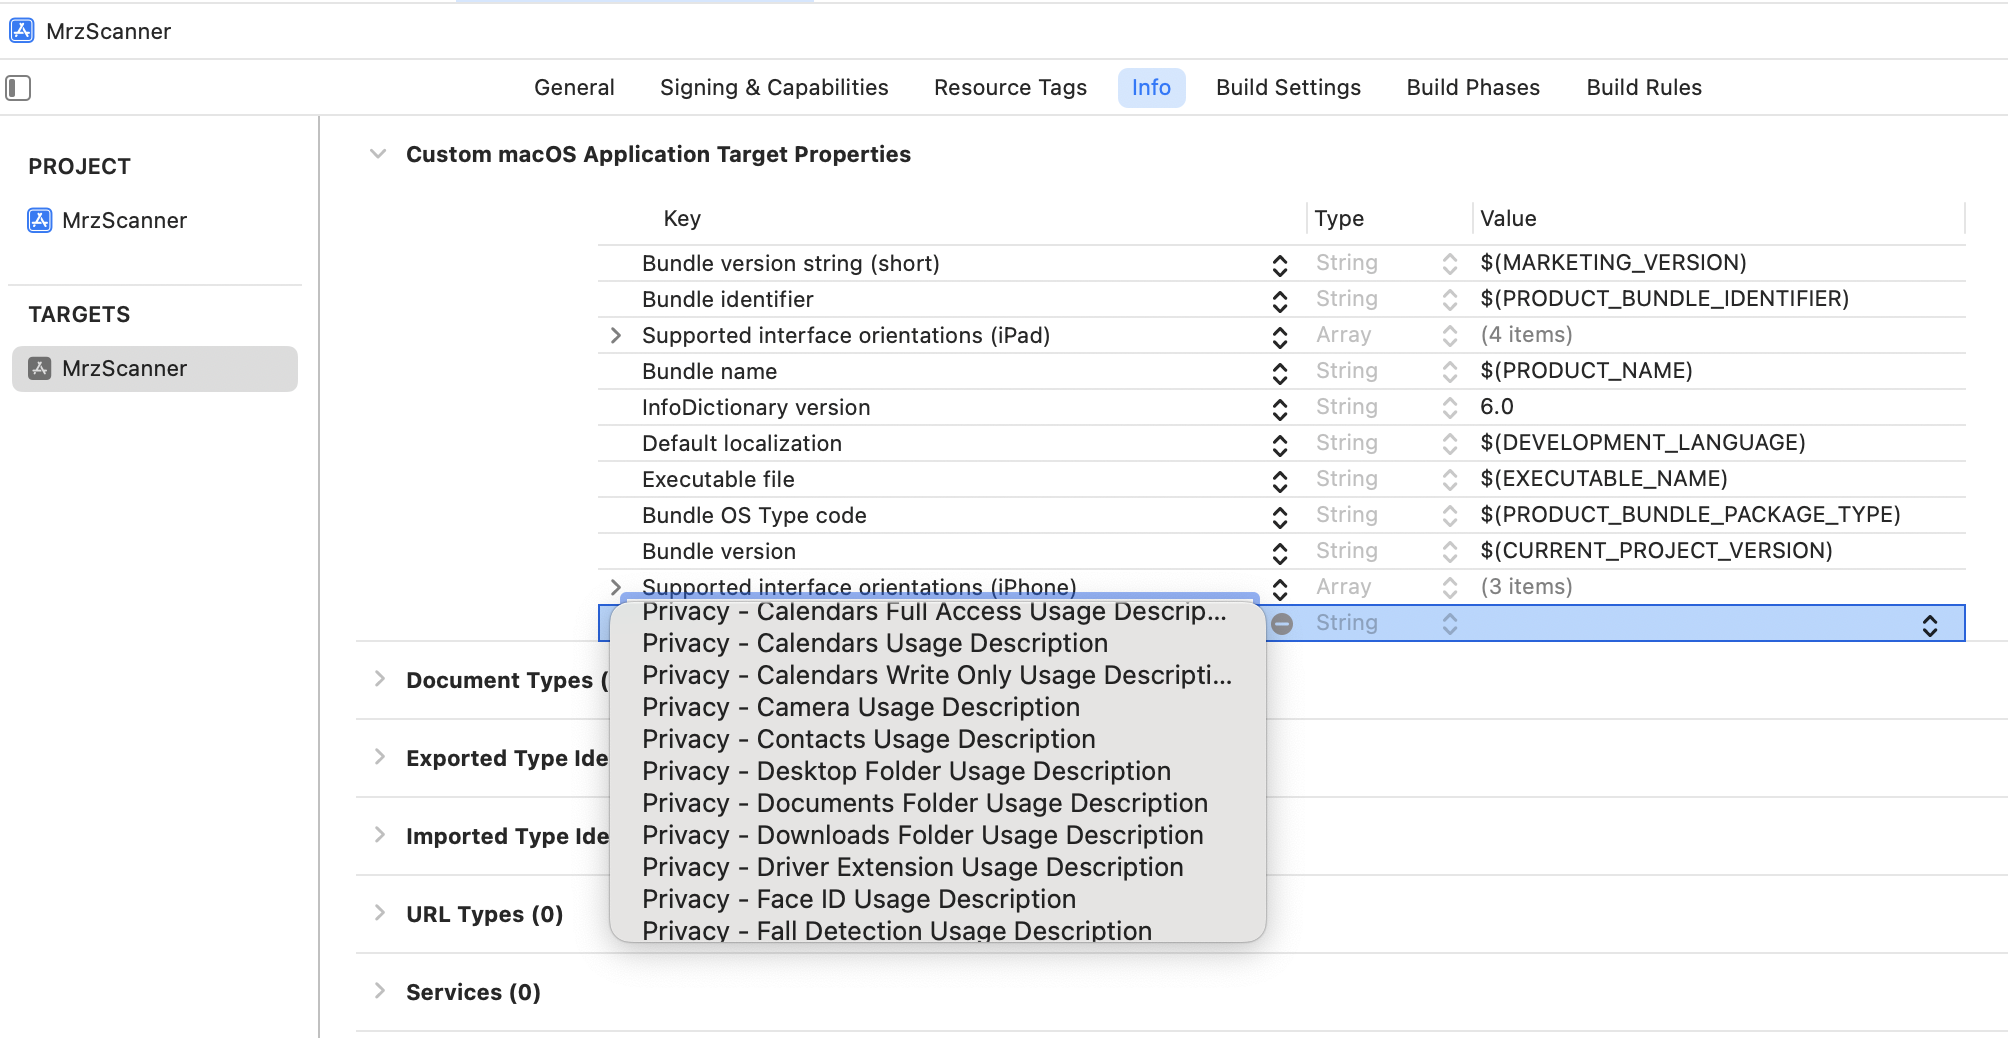Viewport: 2008px width, 1038px height.
Task: Click the MrzScanner app icon in title bar
Action: pyautogui.click(x=22, y=31)
